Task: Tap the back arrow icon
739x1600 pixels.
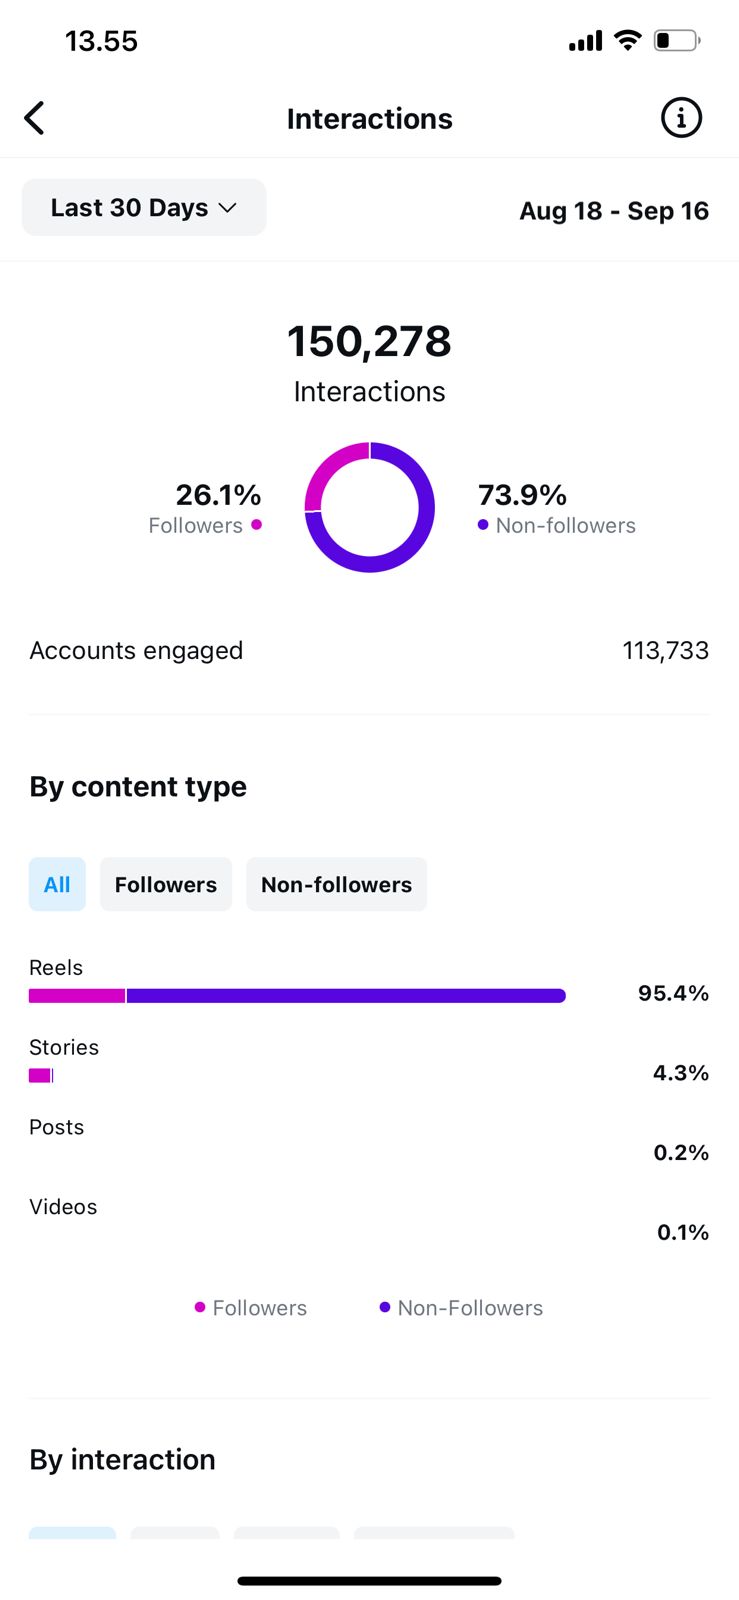Action: [x=35, y=118]
